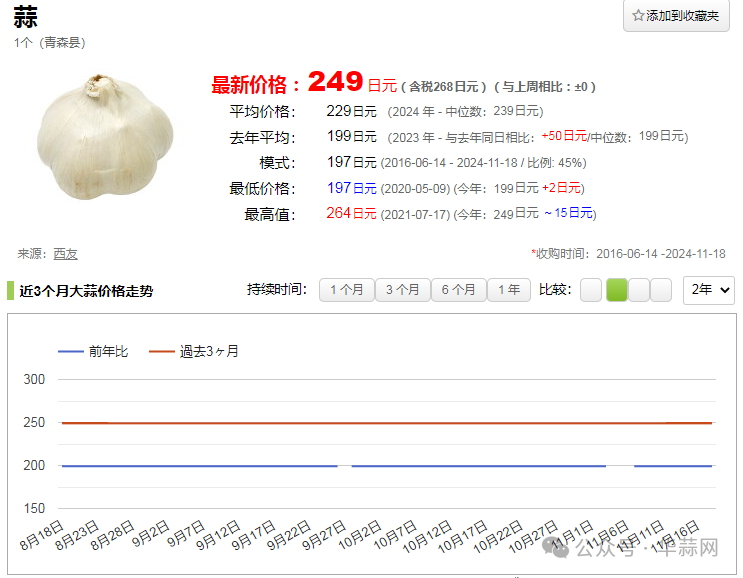
Task: Toggle the fourth compare box
Action: click(x=661, y=290)
